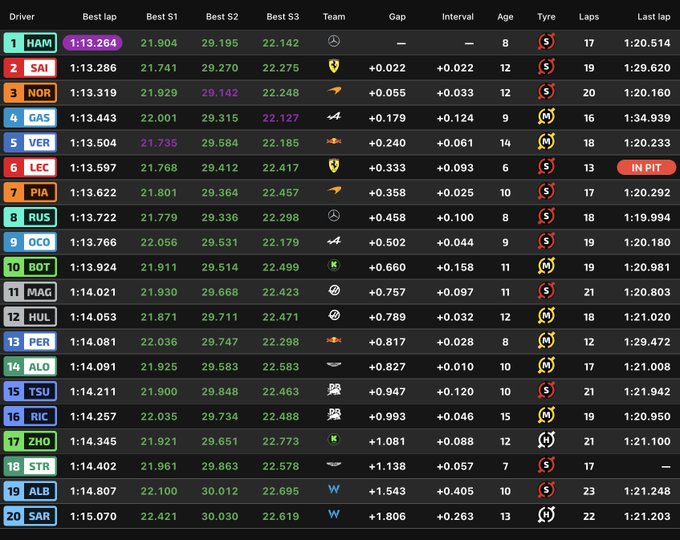Click the Ferrari logo in LEC row
Image resolution: width=680 pixels, height=540 pixels.
pos(333,166)
